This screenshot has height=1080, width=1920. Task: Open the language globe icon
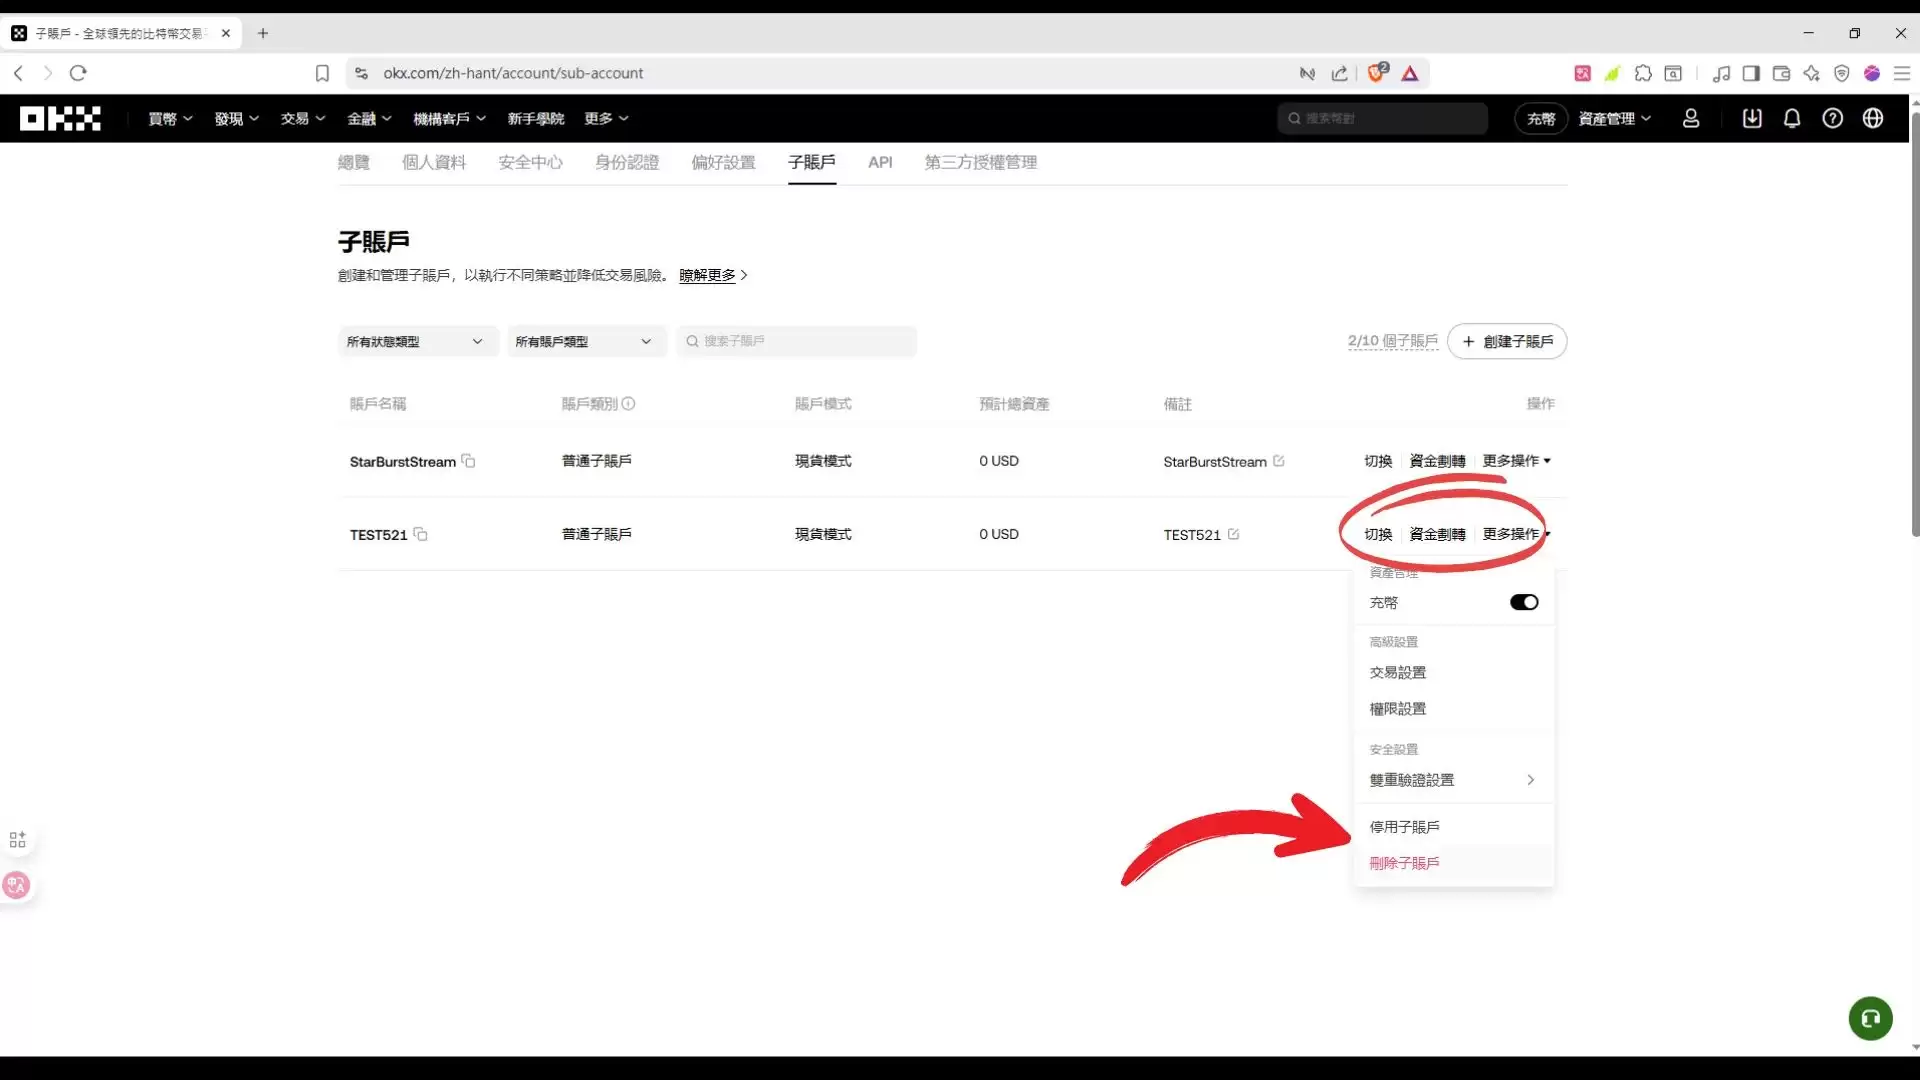pos(1874,118)
